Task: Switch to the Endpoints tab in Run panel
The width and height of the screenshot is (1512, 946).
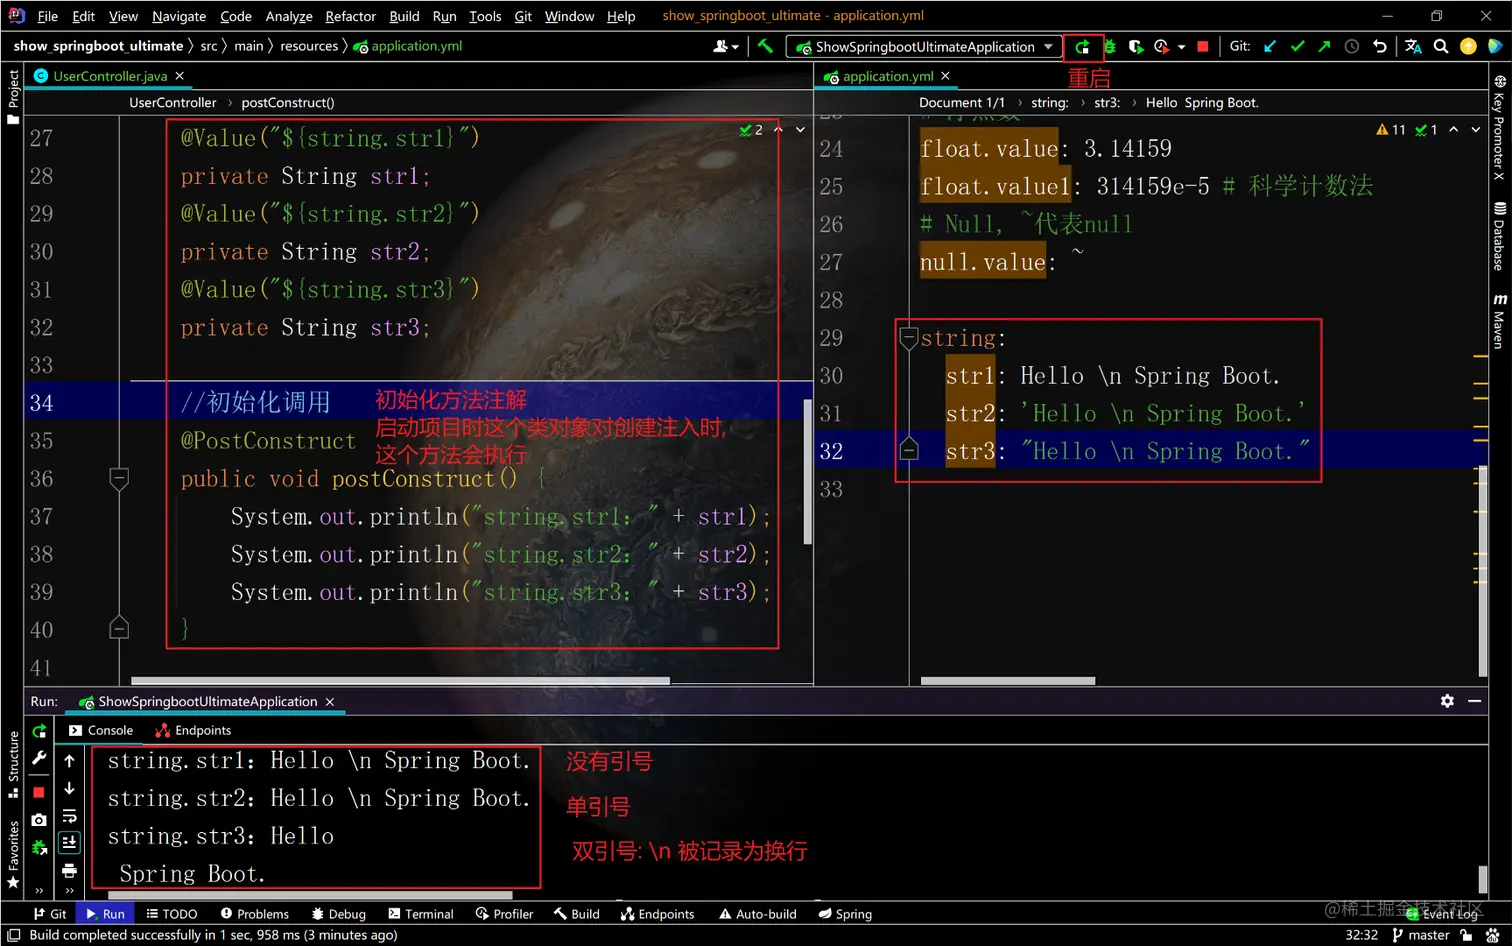Action: (193, 730)
